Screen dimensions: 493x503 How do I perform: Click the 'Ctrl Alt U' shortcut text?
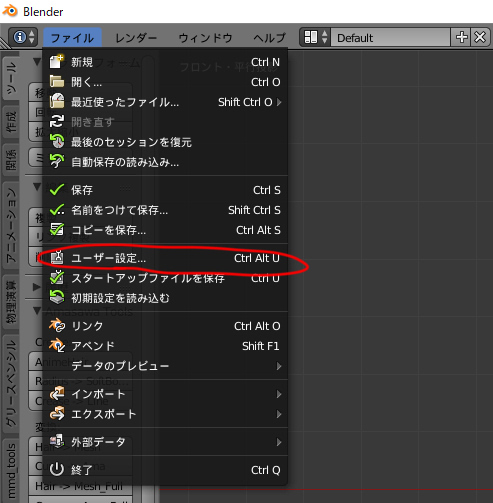coord(257,258)
